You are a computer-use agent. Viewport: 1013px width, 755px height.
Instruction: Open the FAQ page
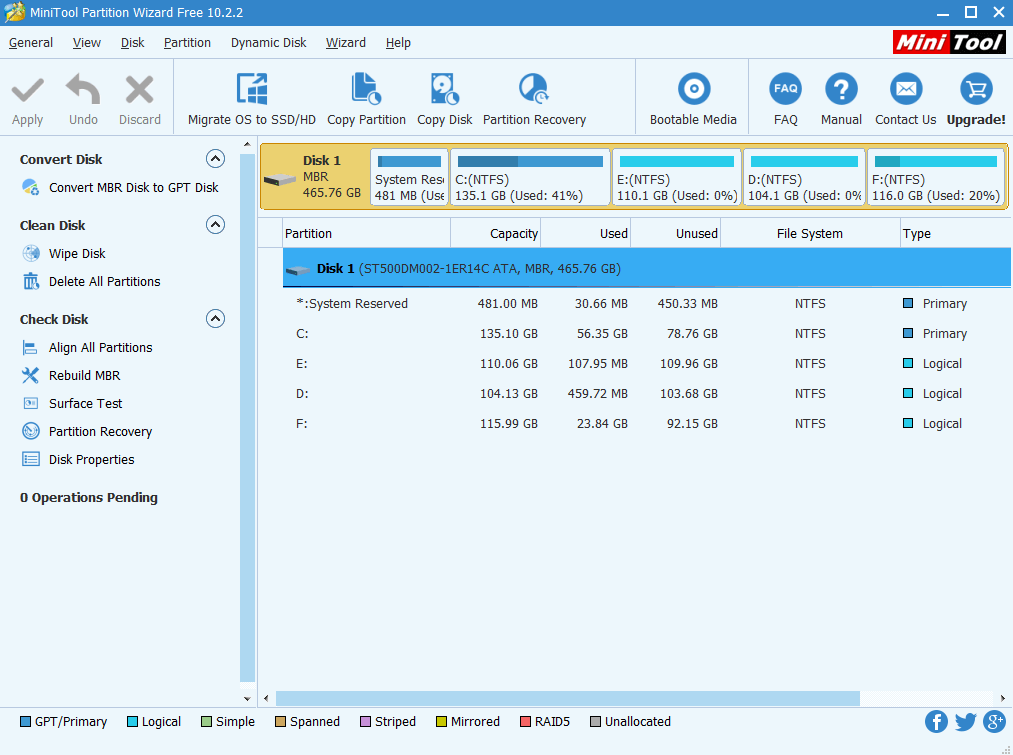pyautogui.click(x=785, y=90)
